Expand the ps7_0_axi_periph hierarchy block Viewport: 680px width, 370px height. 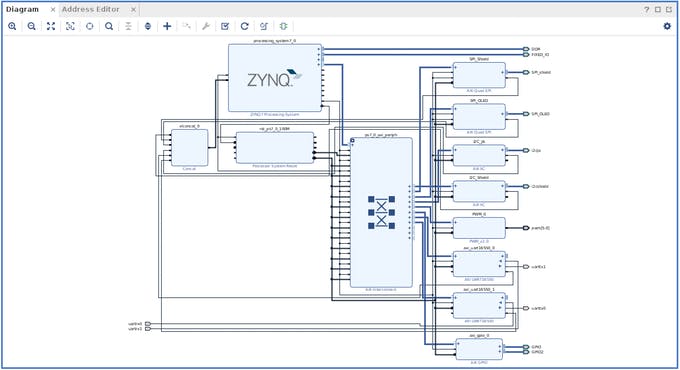point(353,141)
